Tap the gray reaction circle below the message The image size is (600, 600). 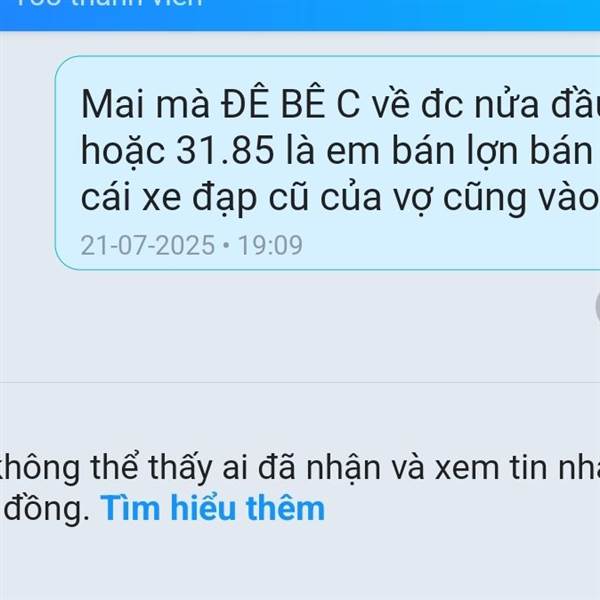coord(597,307)
